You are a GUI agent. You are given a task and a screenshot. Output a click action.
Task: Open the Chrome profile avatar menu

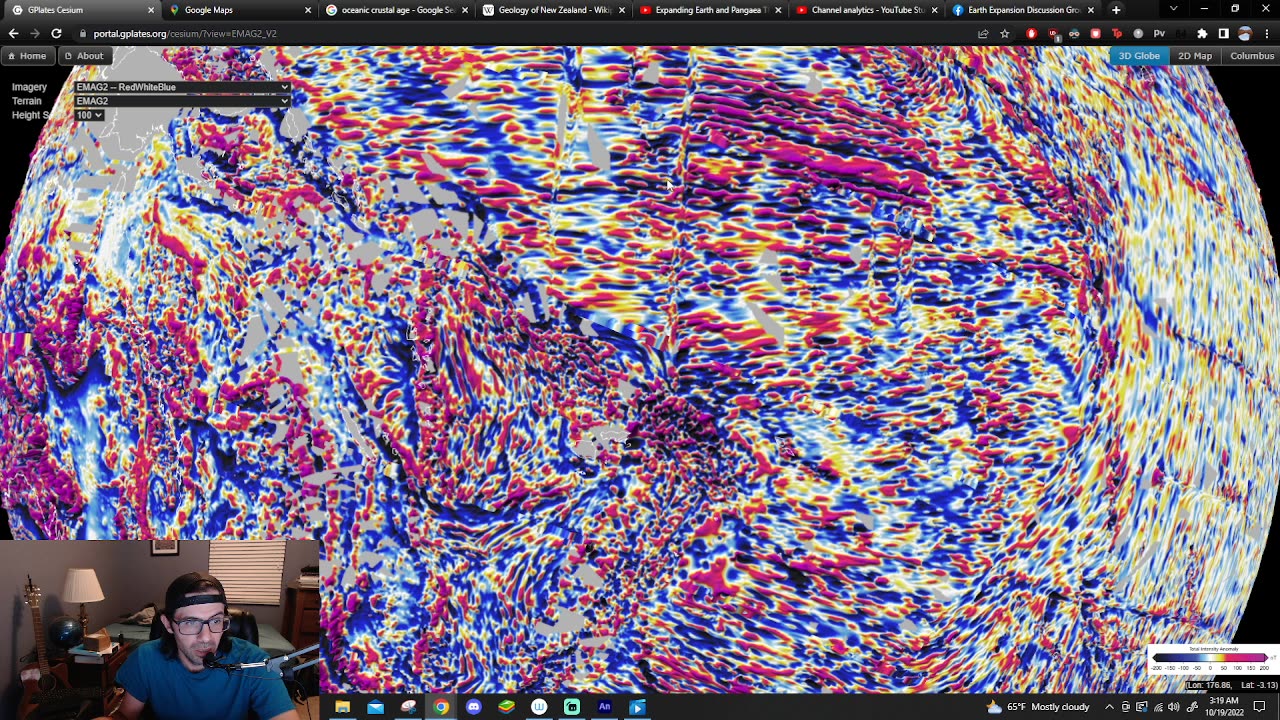[1245, 34]
